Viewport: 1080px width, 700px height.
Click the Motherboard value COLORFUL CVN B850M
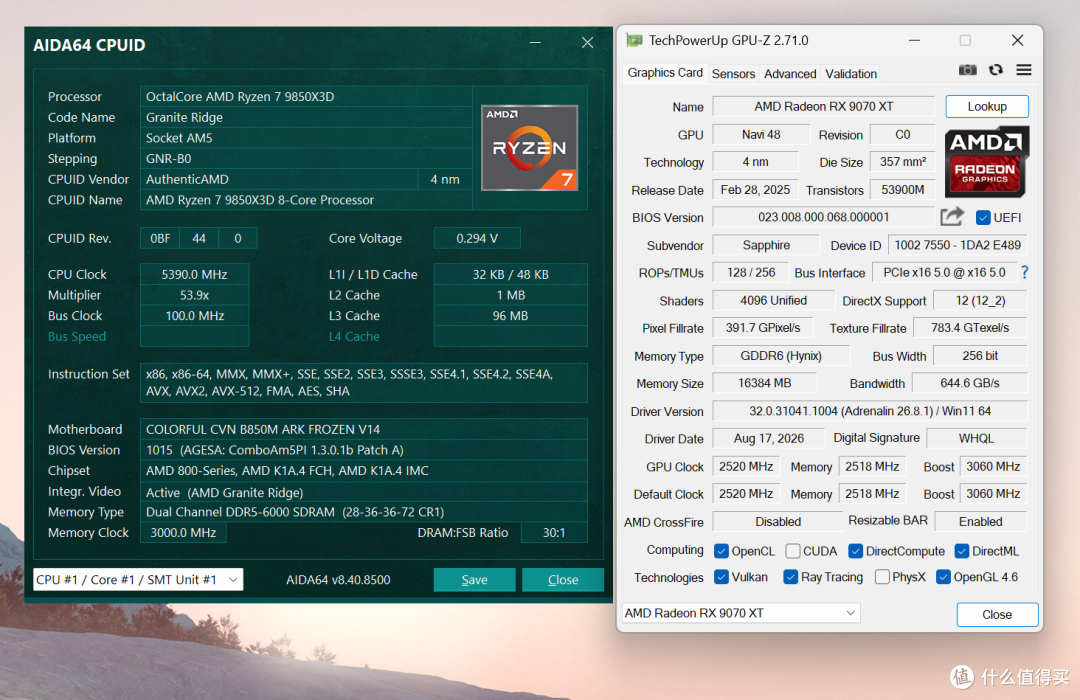click(364, 429)
